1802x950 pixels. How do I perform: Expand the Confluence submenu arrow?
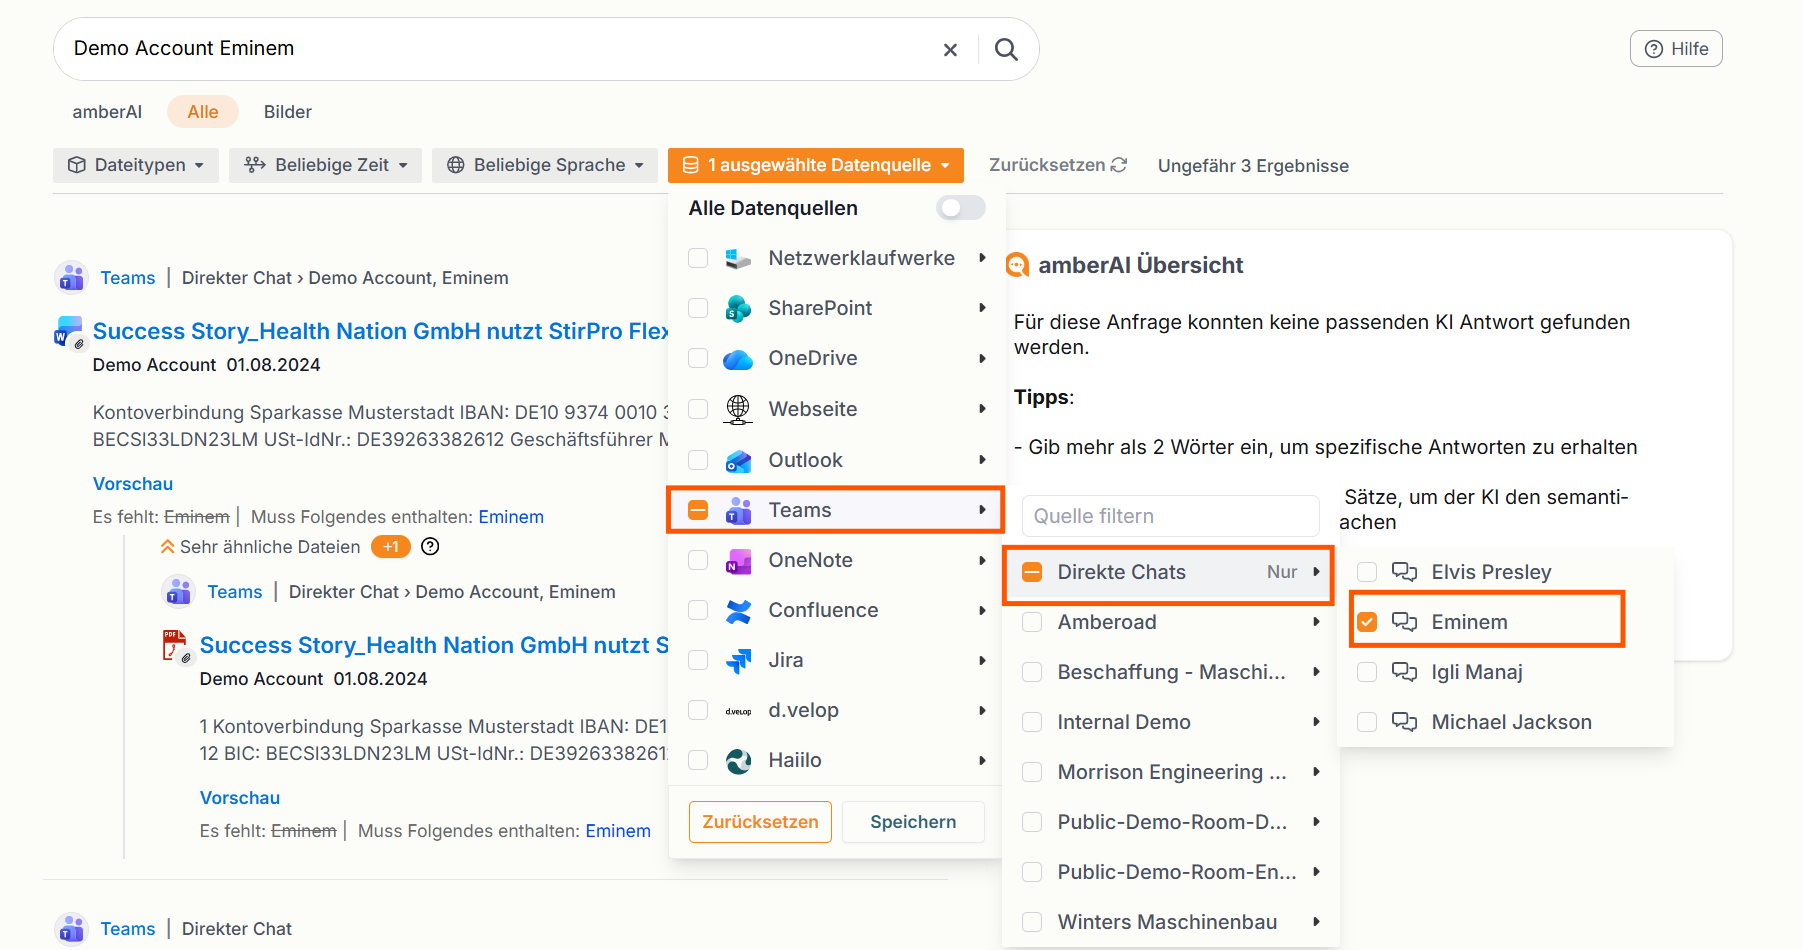pyautogui.click(x=983, y=611)
